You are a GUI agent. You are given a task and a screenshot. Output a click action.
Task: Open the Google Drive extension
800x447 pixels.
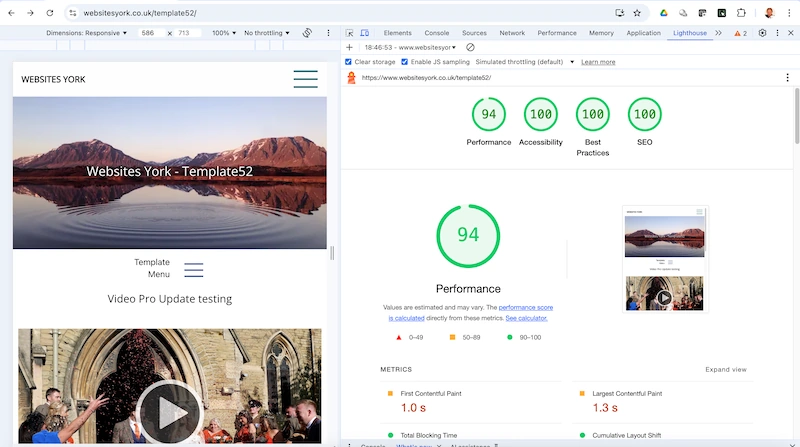point(663,13)
